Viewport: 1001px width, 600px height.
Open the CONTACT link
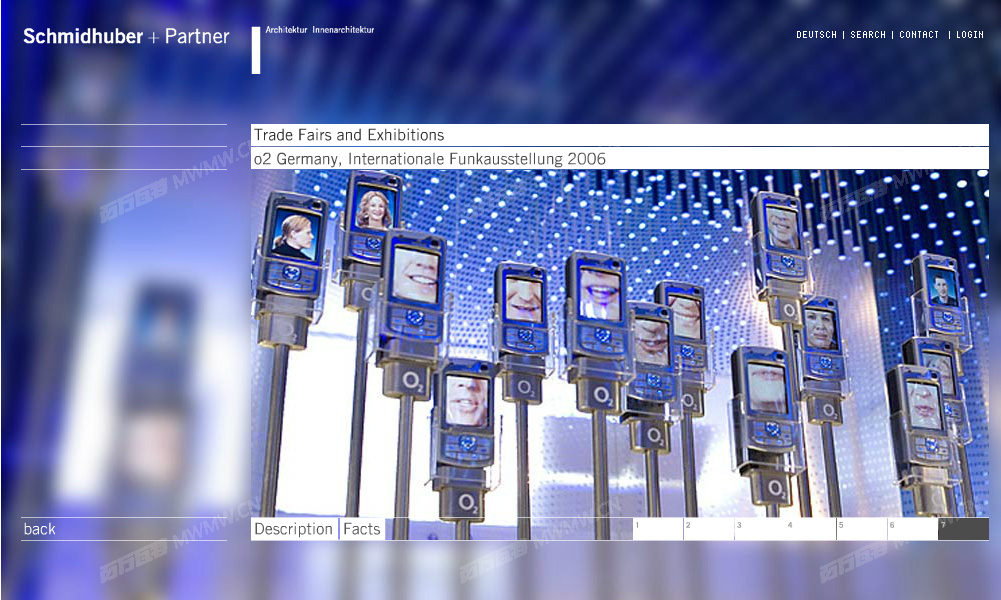tap(919, 34)
